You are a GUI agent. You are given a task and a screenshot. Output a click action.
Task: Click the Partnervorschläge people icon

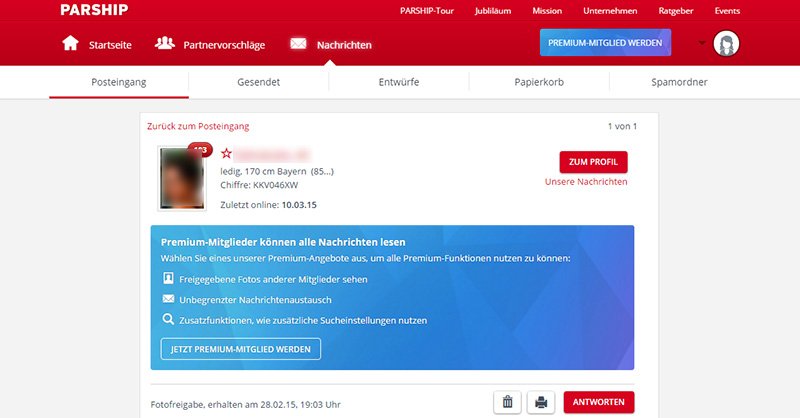click(x=165, y=43)
